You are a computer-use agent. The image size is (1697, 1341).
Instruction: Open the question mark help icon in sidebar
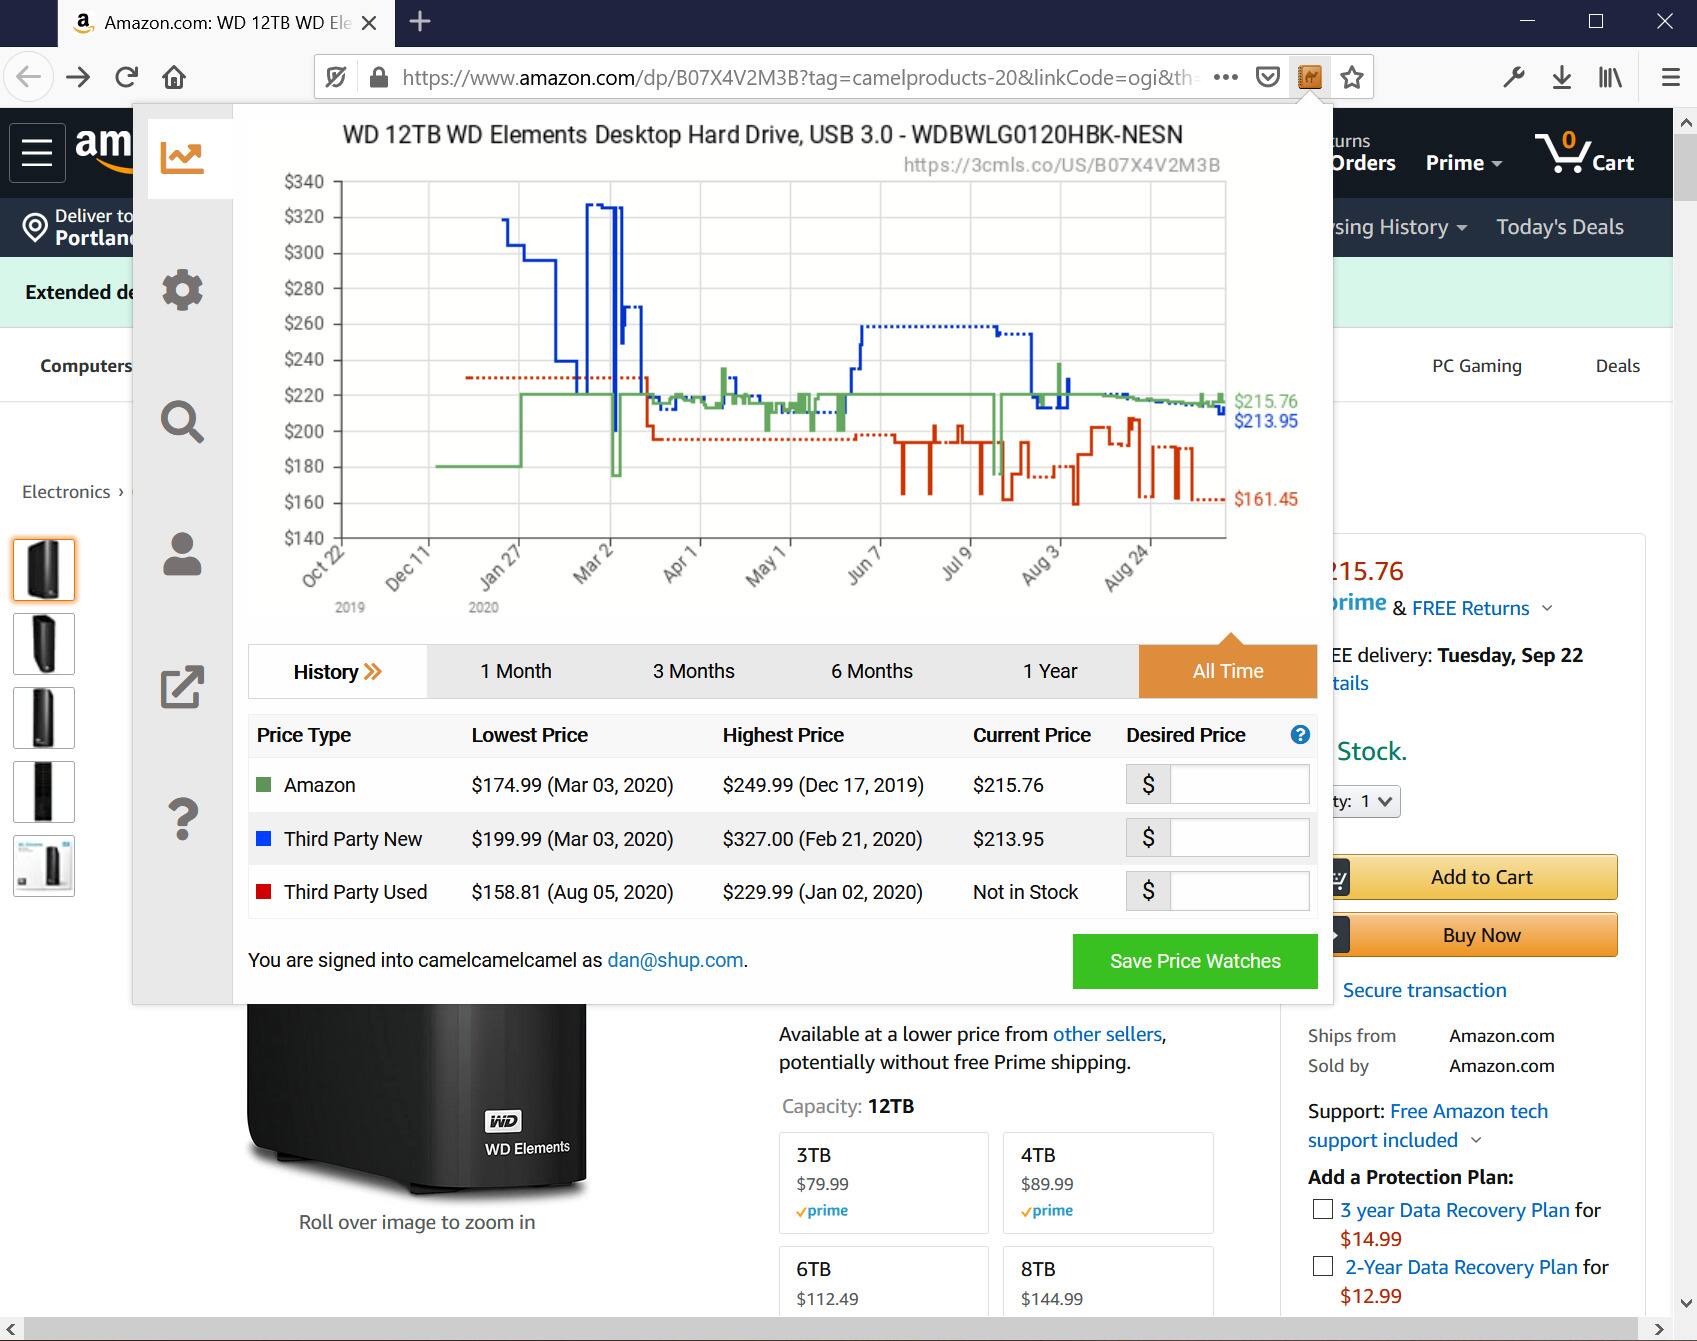coord(182,819)
